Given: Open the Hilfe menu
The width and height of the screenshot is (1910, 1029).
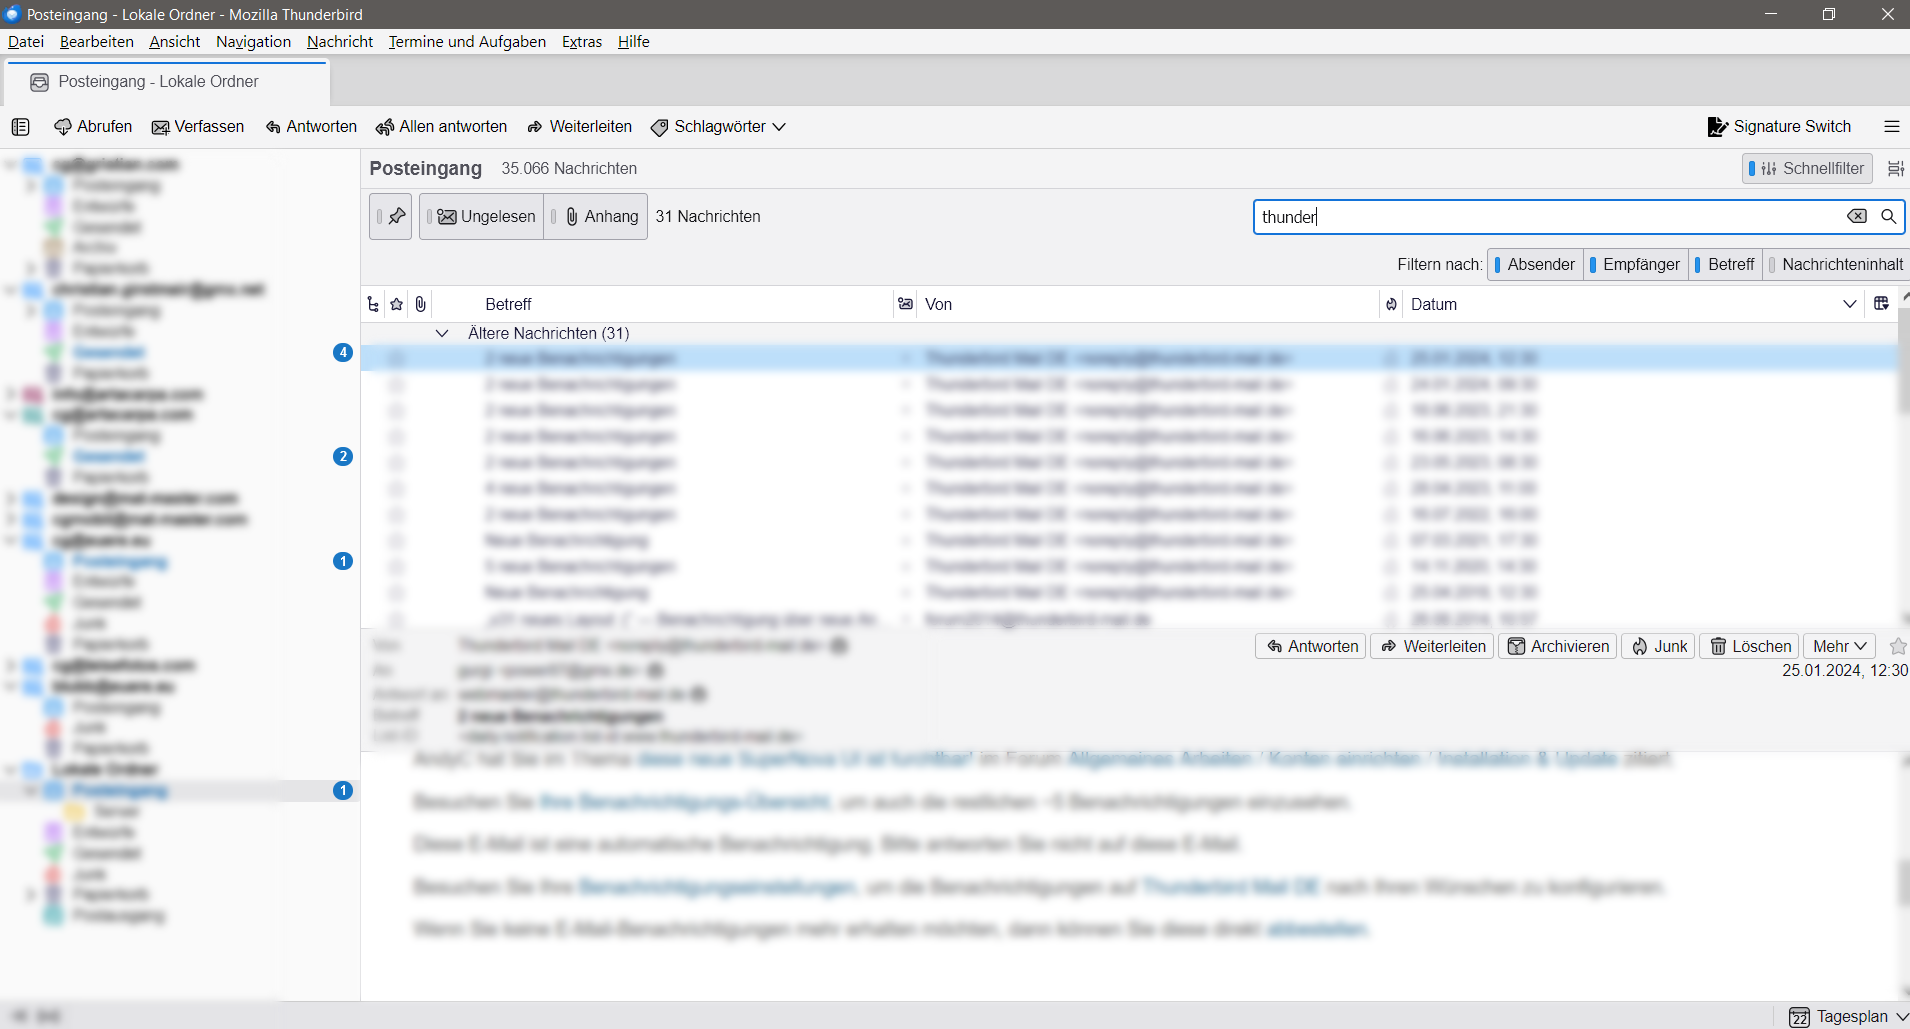Looking at the screenshot, I should click(634, 42).
